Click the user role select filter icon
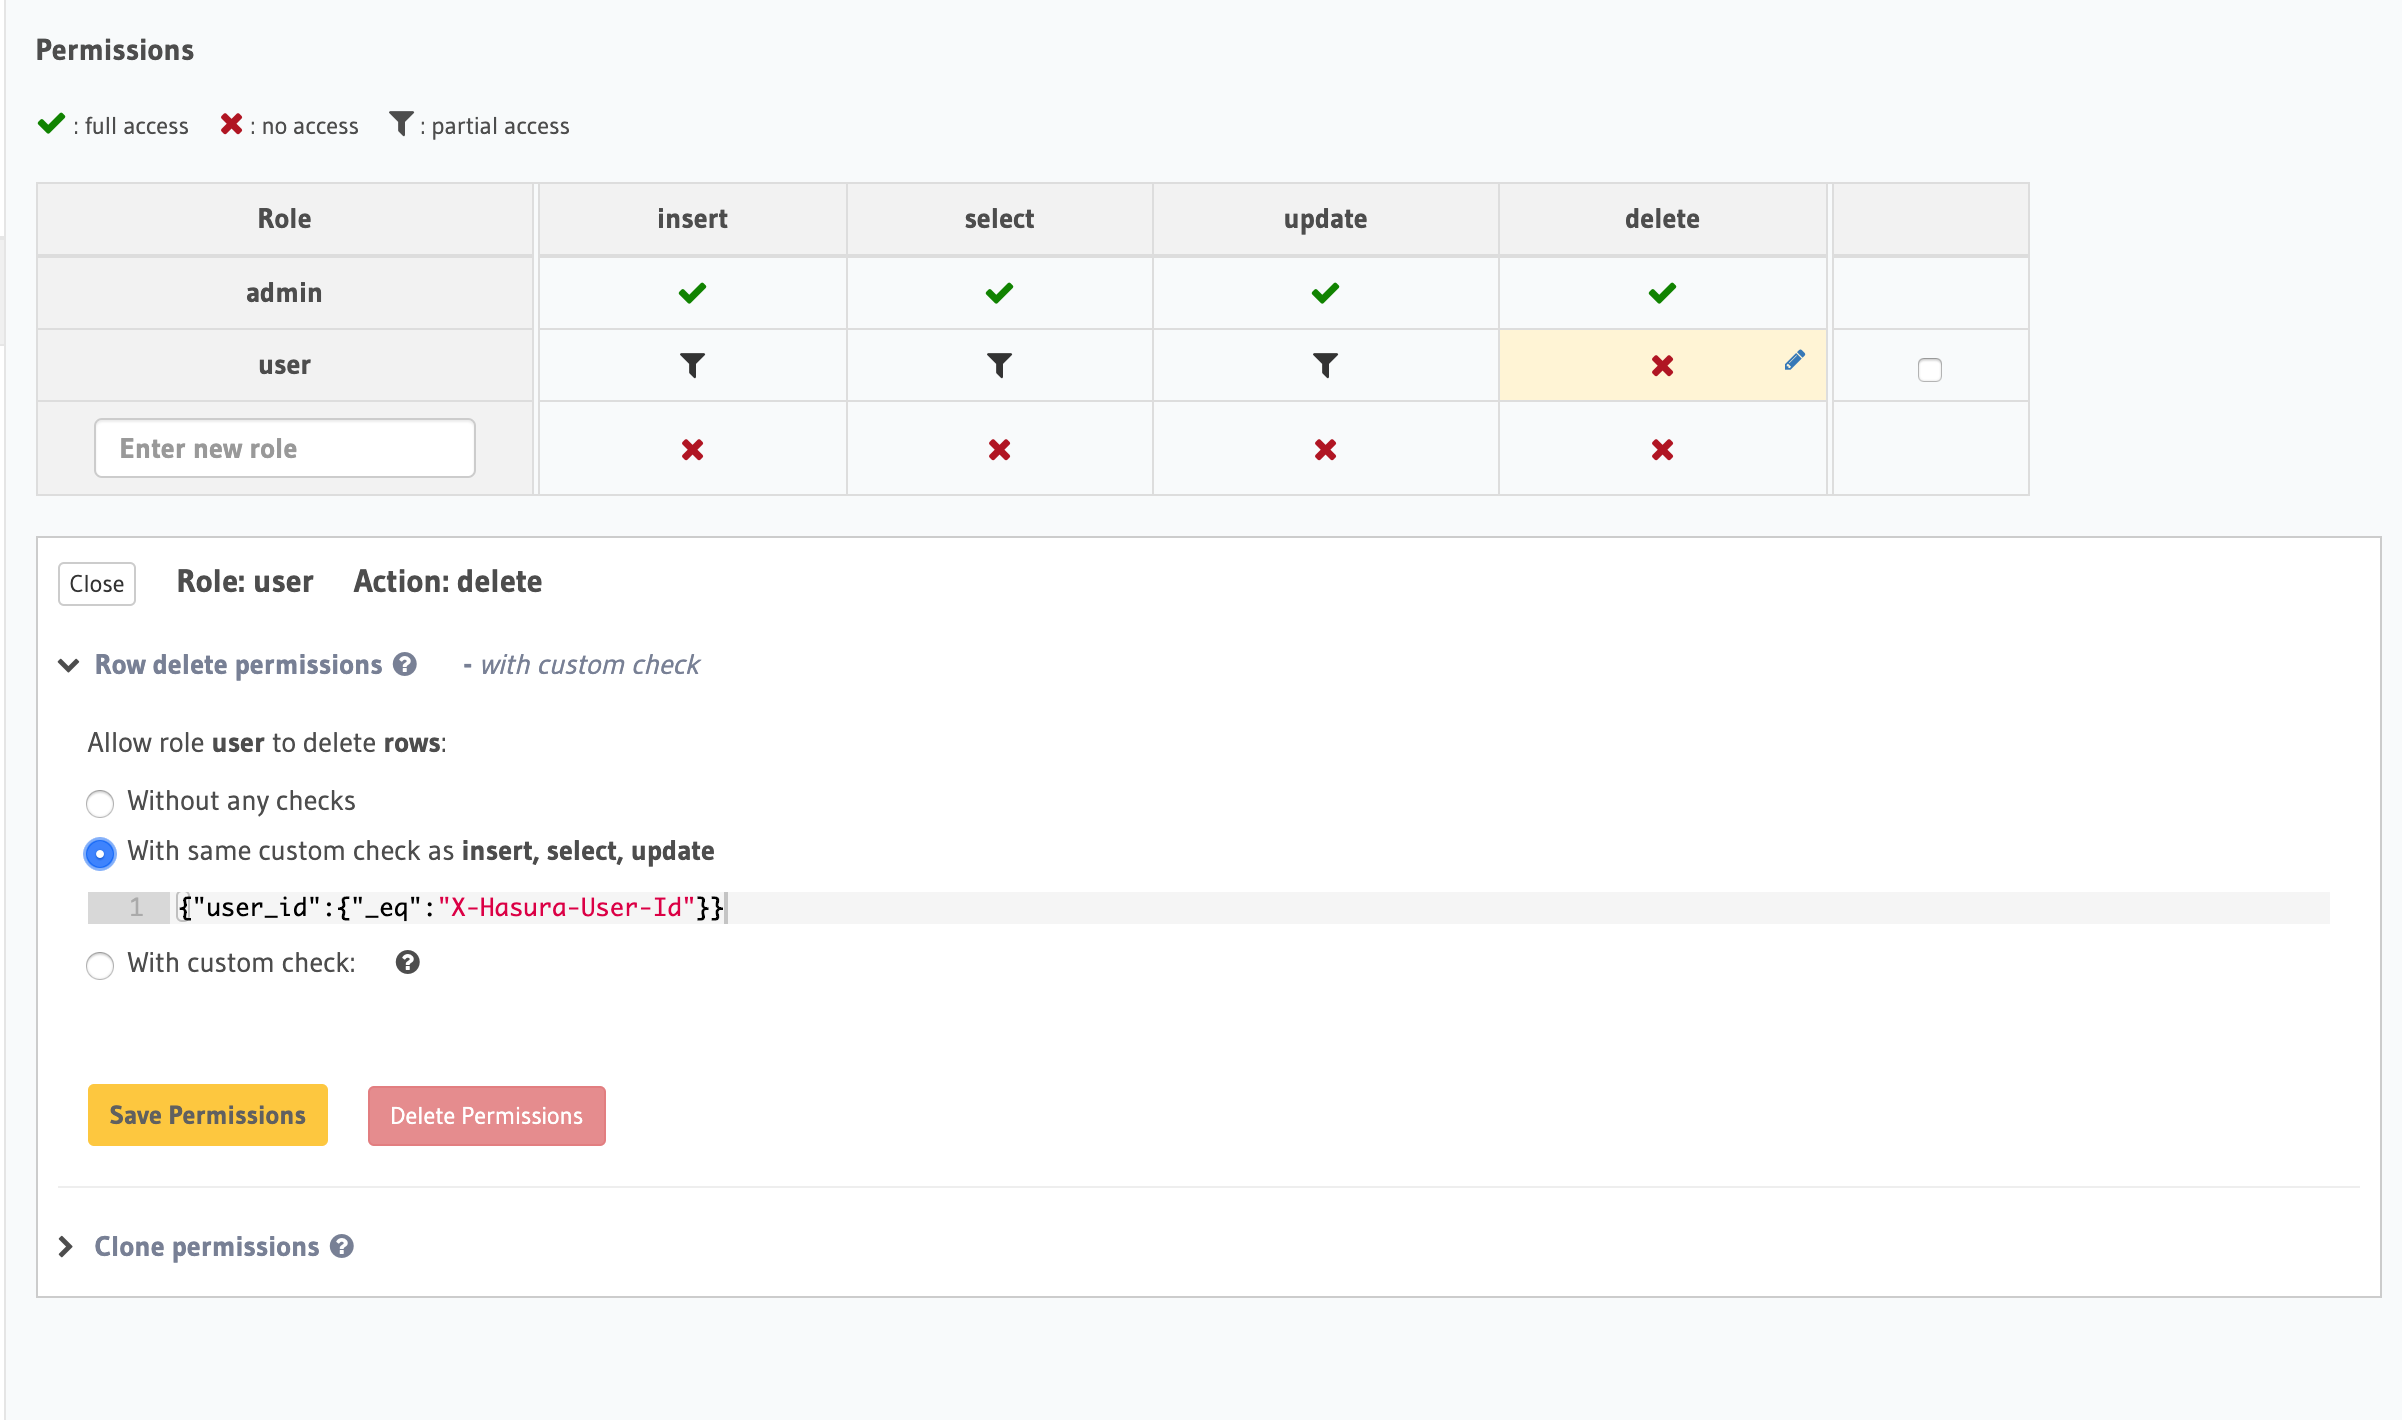The image size is (2402, 1420). 999,365
